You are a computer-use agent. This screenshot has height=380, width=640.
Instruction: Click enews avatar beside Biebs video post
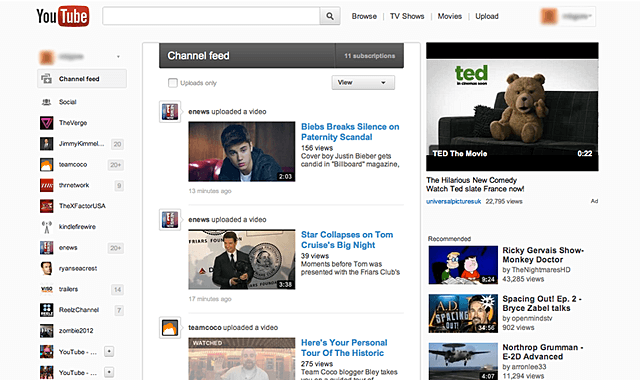[x=170, y=112]
